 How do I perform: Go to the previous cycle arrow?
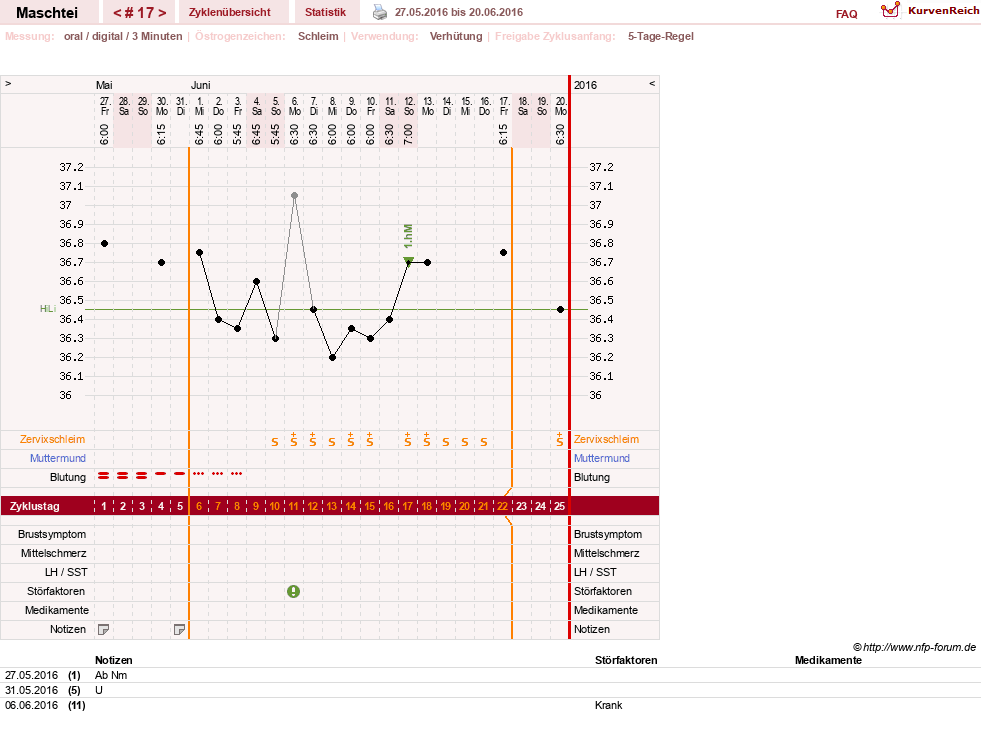pyautogui.click(x=118, y=13)
